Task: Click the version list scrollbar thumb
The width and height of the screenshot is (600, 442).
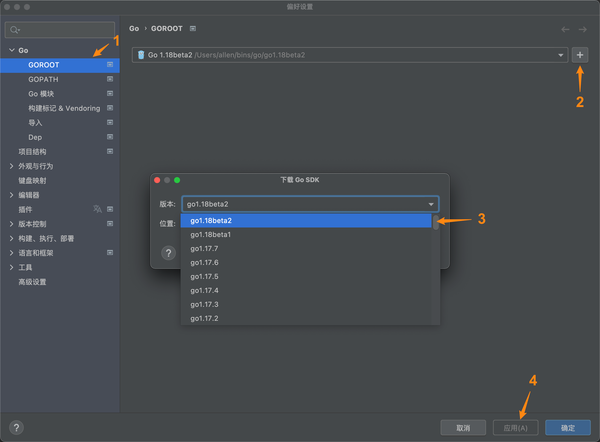Action: click(x=436, y=222)
